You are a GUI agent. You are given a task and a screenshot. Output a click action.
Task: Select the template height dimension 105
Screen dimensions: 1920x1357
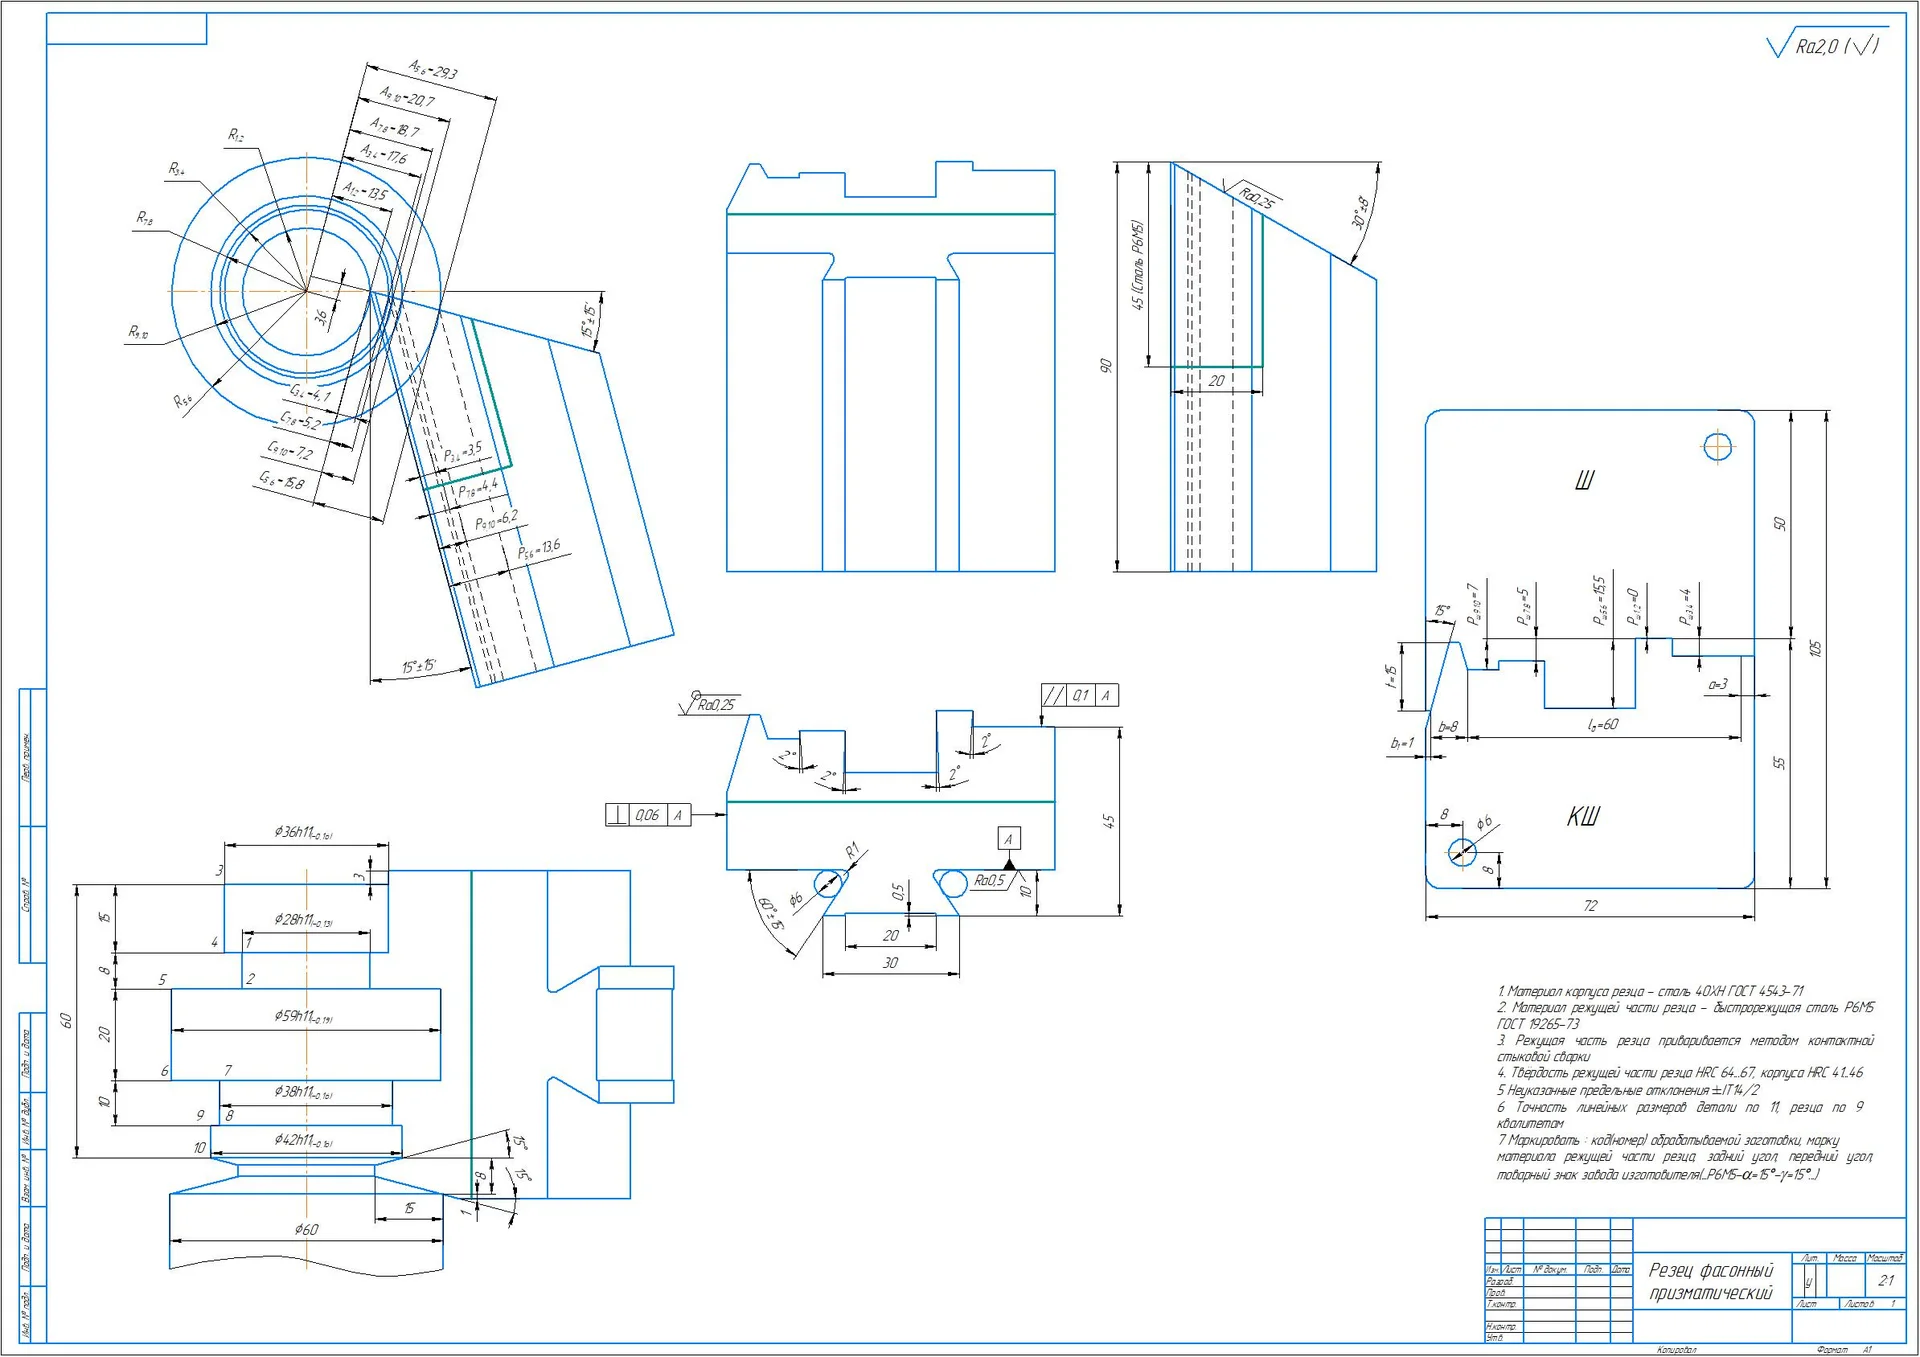point(1816,648)
